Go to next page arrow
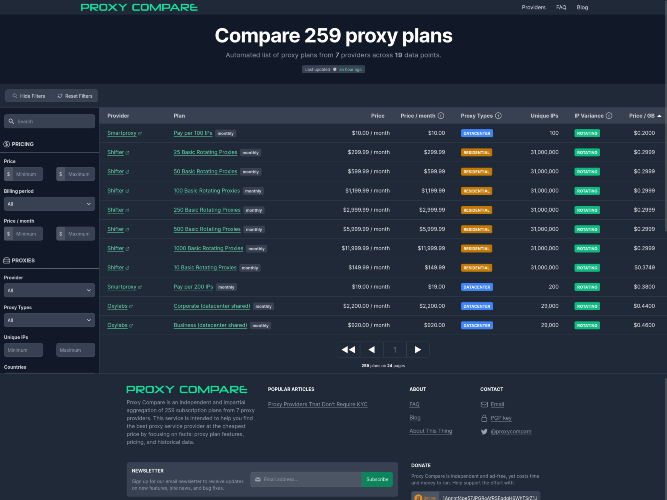Screen dimensions: 667x500 tap(418, 350)
